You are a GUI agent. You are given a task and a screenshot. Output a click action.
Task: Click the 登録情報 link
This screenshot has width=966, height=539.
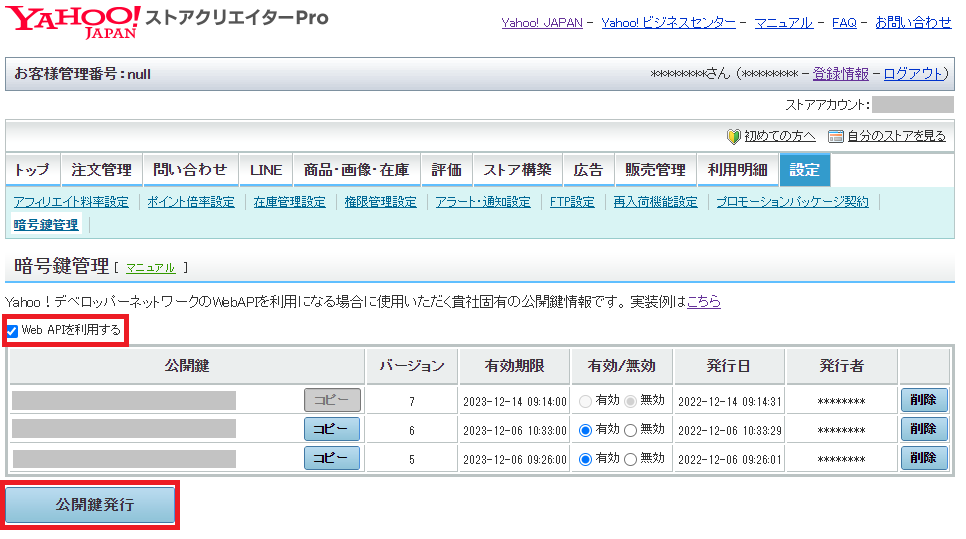(x=840, y=74)
